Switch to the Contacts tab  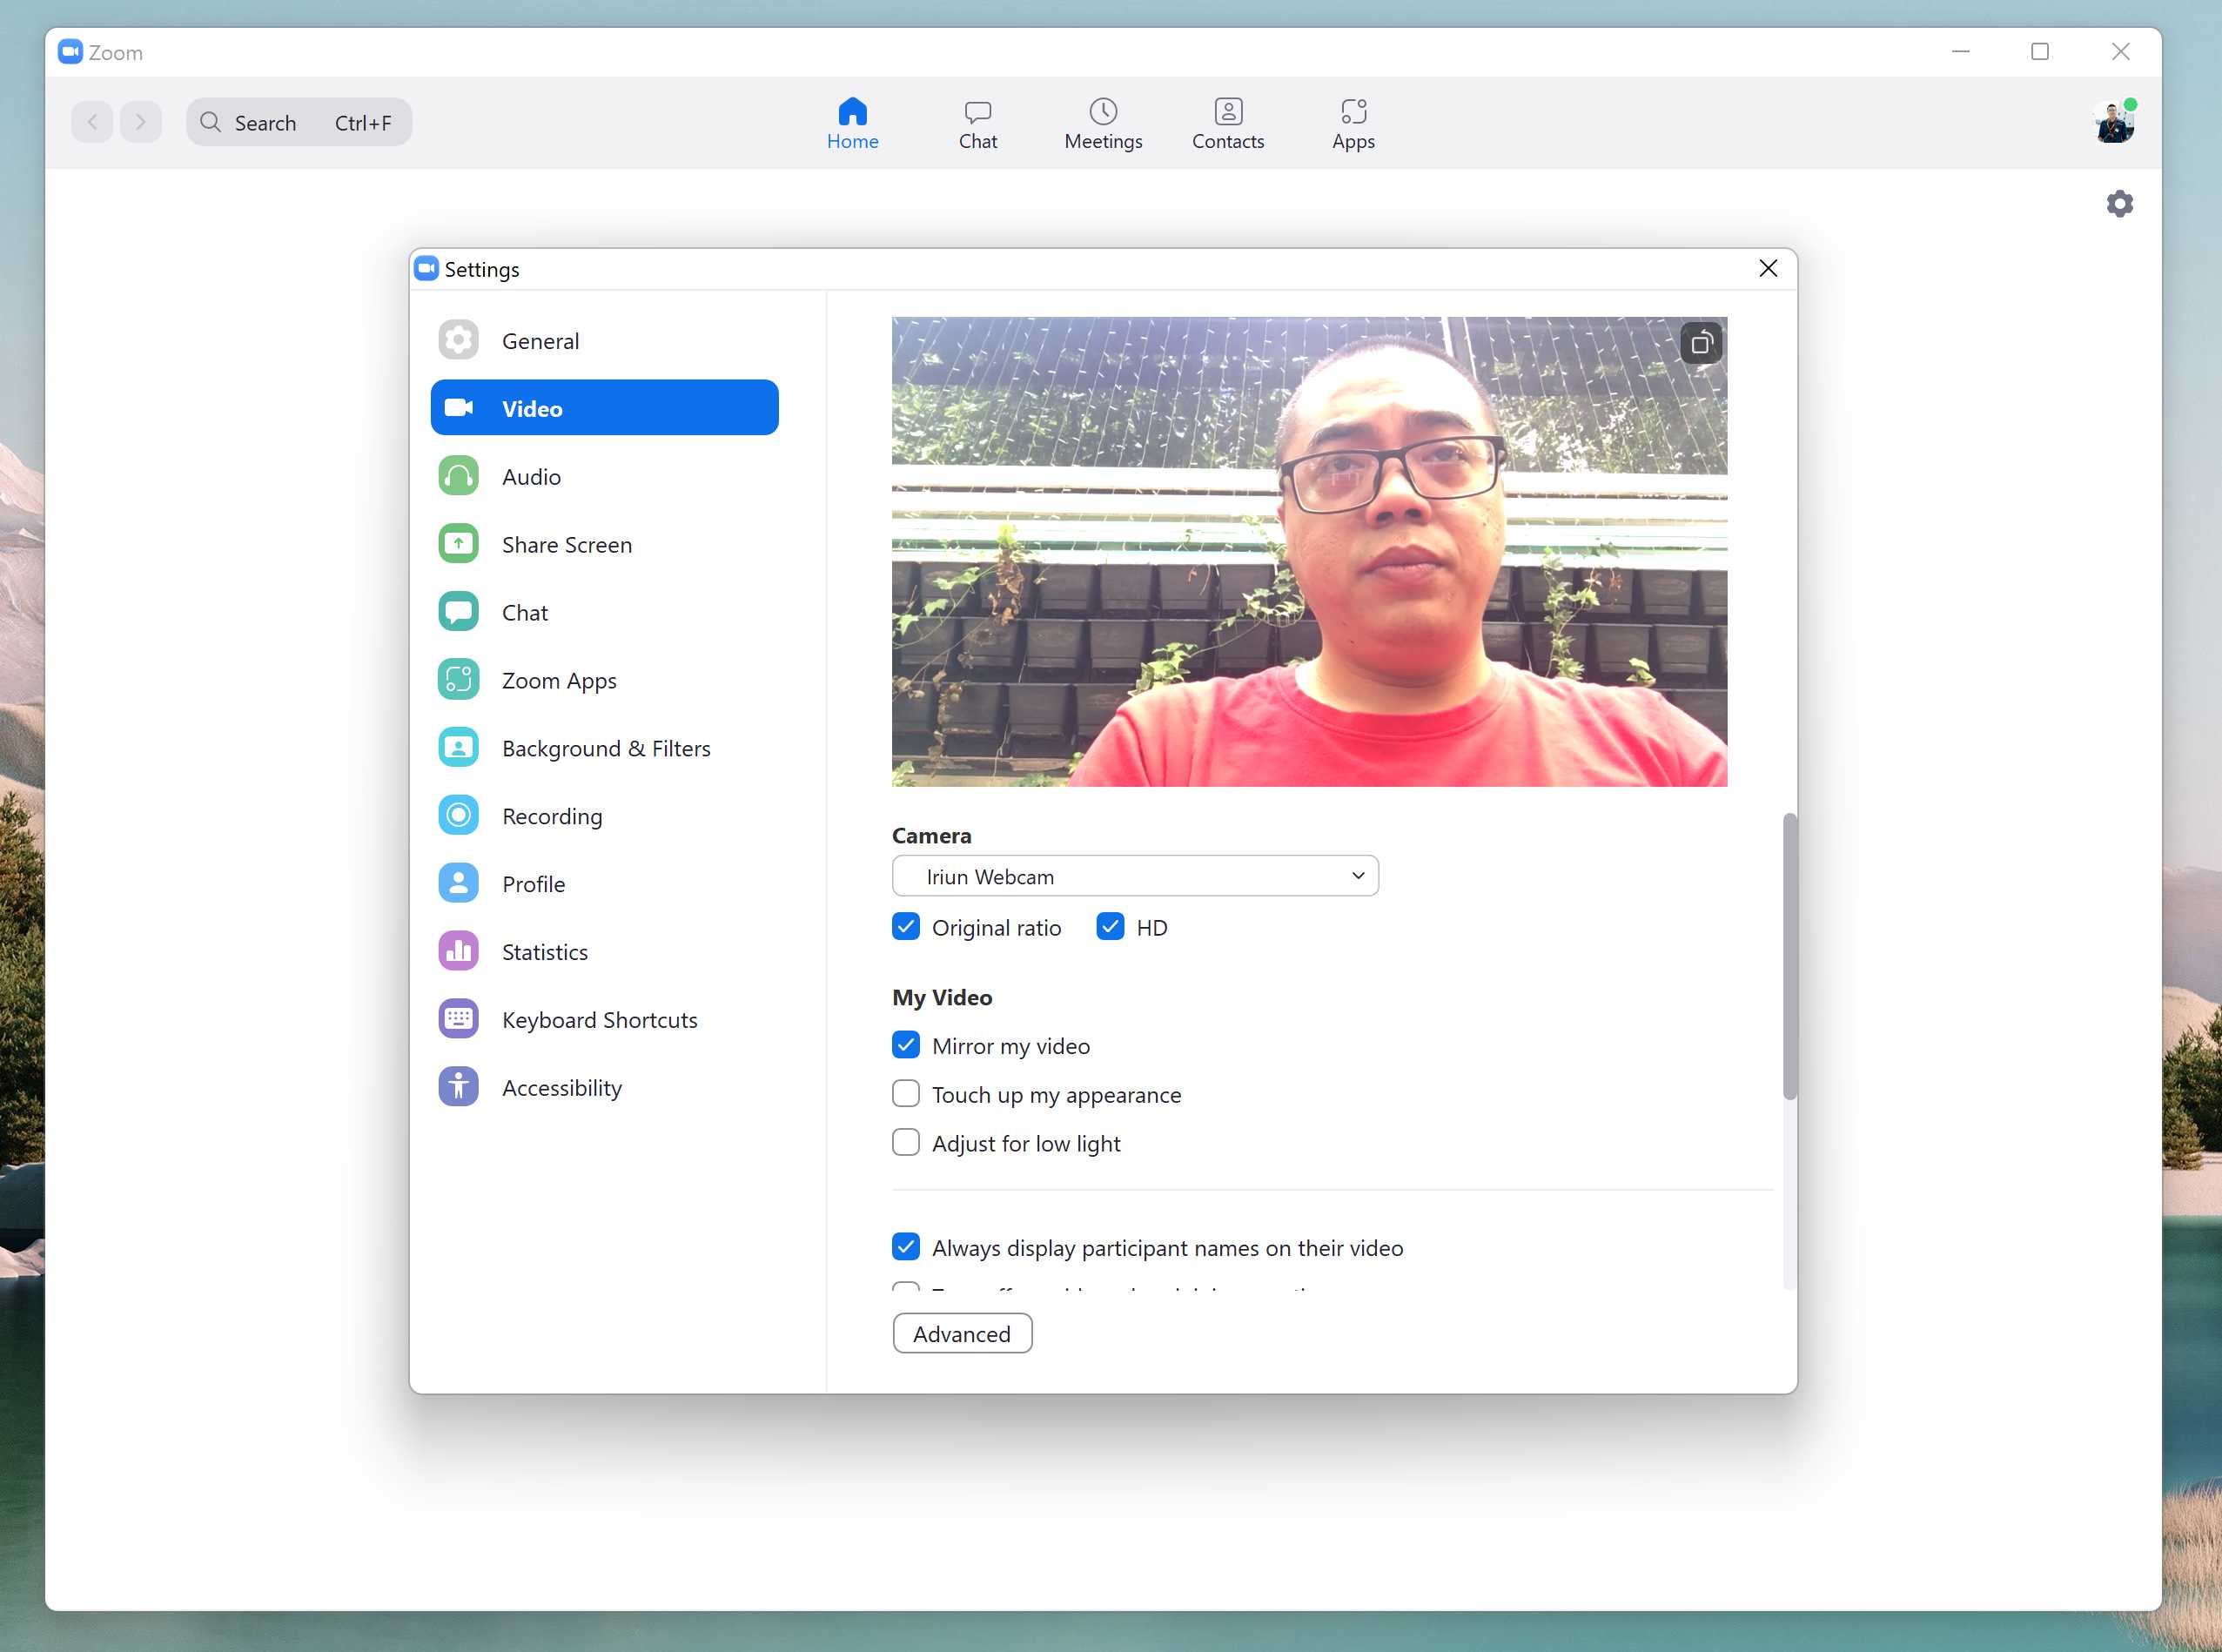(x=1228, y=123)
